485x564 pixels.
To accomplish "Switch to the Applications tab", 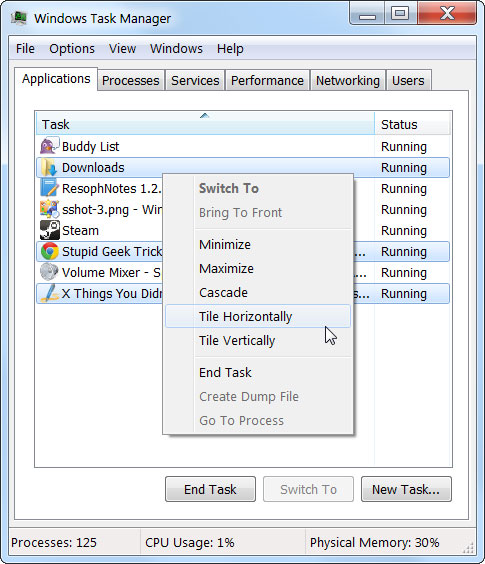I will click(56, 79).
